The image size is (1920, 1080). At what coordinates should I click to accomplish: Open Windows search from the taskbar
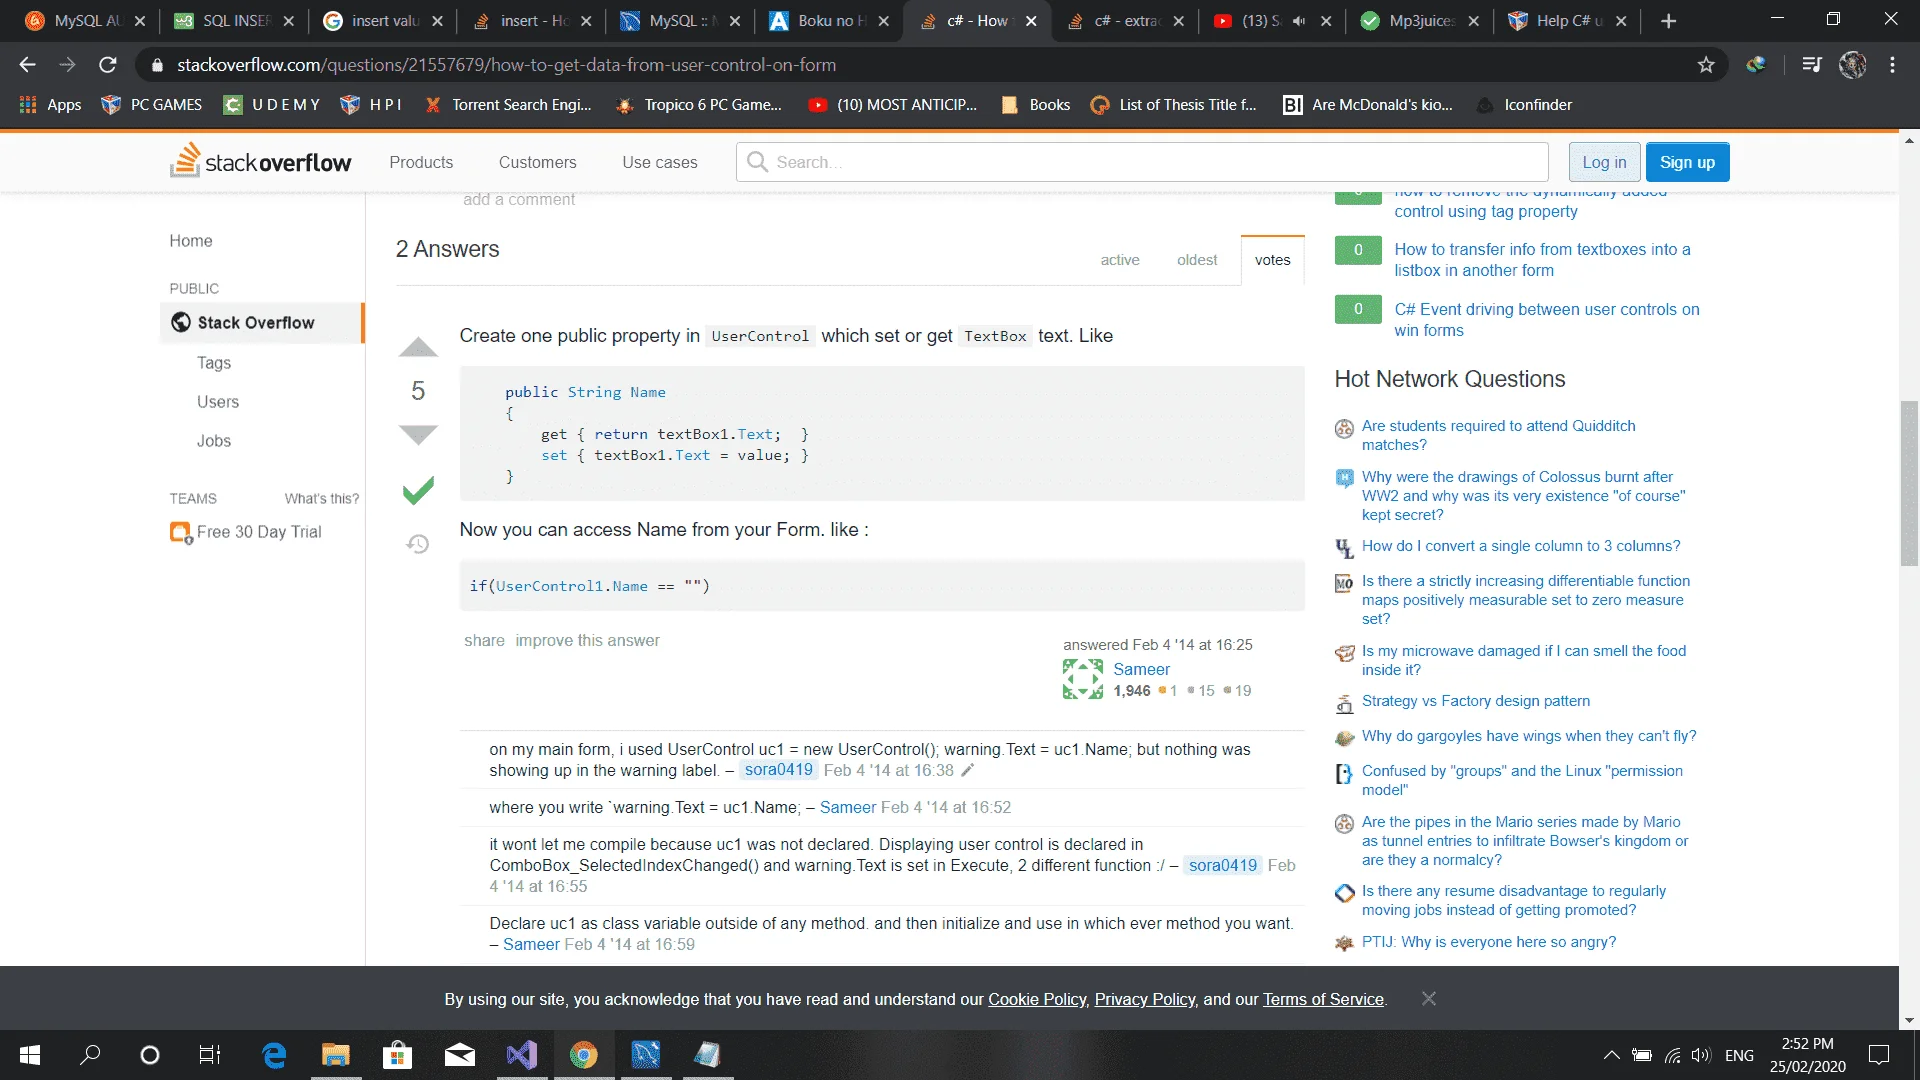[90, 1055]
